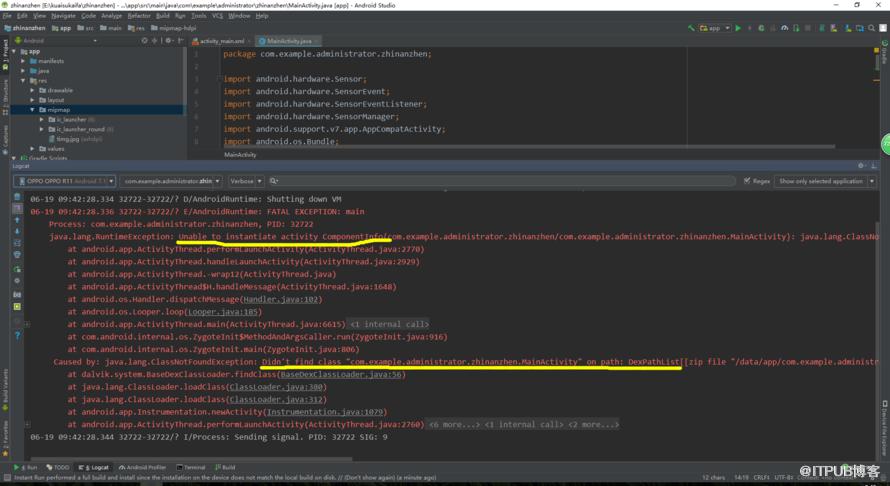890x486 pixels.
Task: Click the Logcat search input field
Action: click(x=502, y=181)
